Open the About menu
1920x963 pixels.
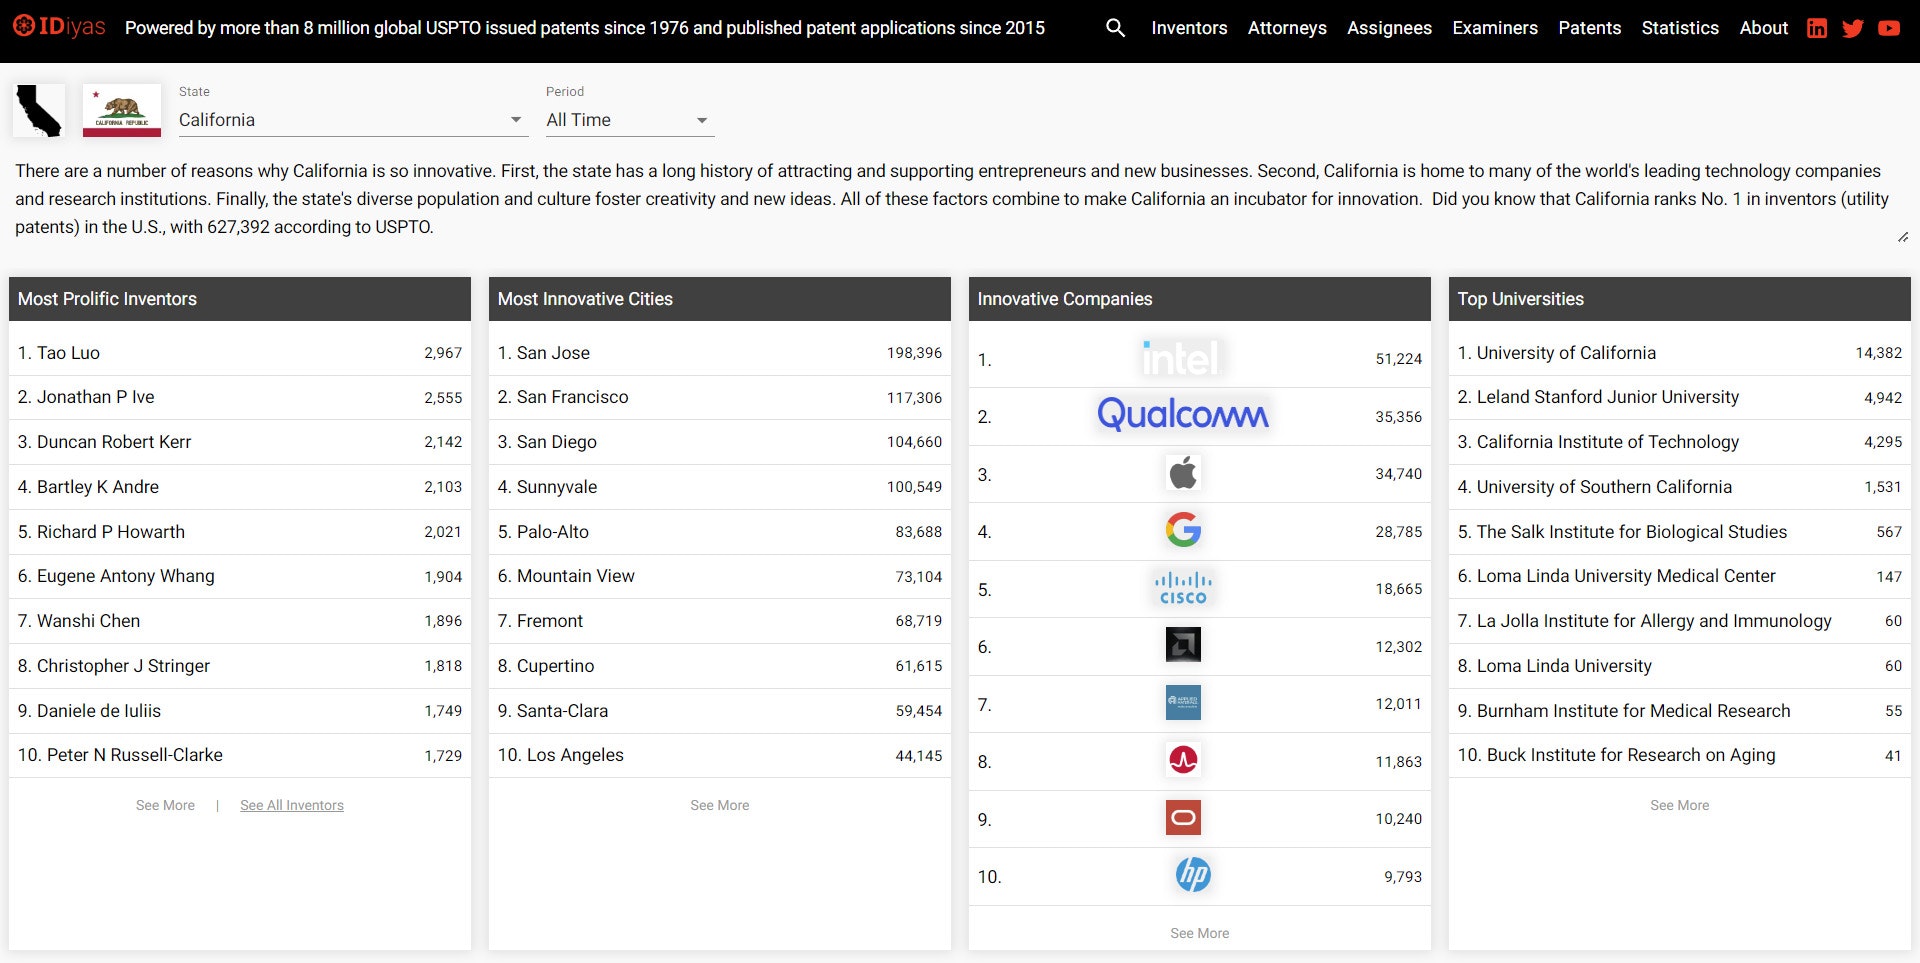pyautogui.click(x=1763, y=28)
